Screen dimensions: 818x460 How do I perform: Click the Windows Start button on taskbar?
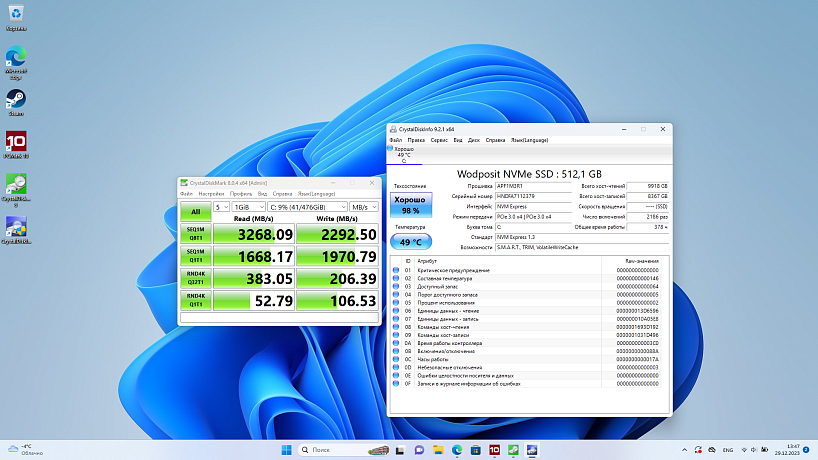(286, 450)
